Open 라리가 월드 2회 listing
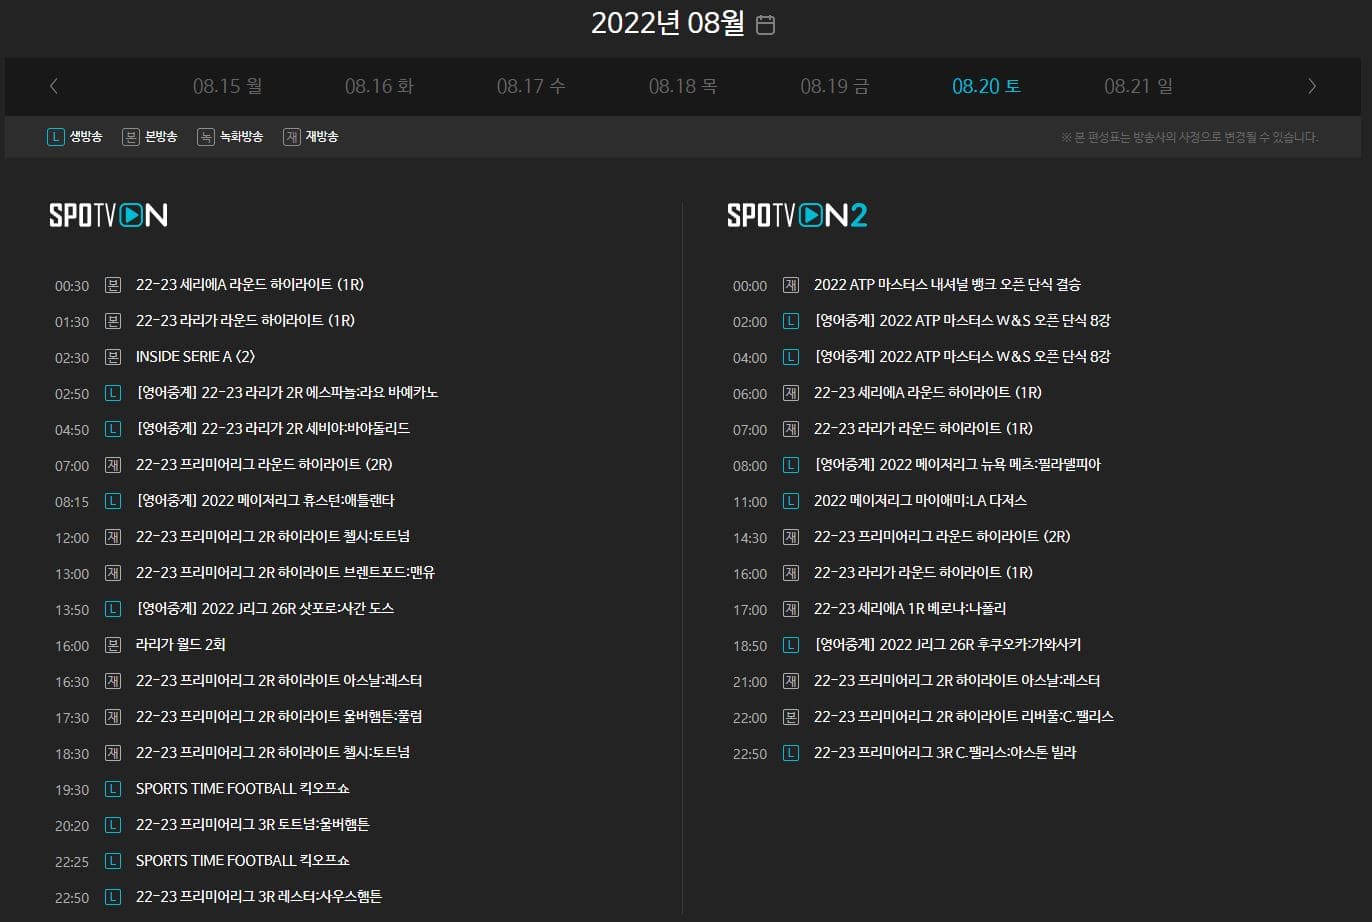This screenshot has width=1372, height=922. click(181, 645)
